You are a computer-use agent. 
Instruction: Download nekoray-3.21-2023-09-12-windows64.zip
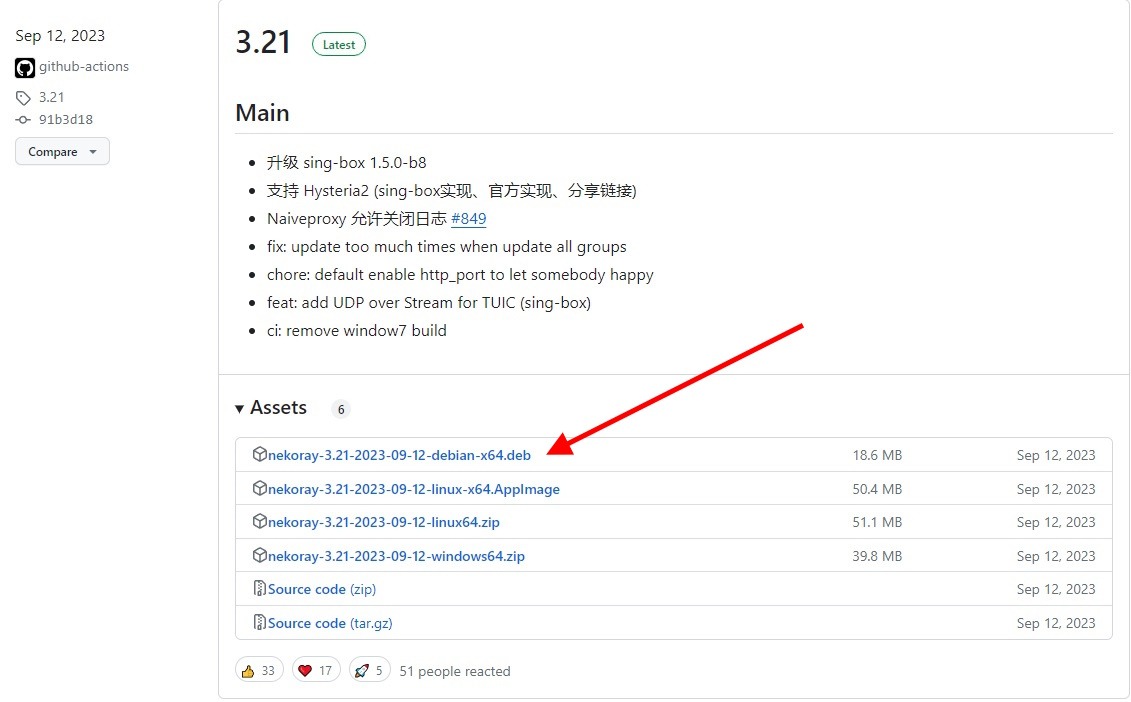click(x=396, y=556)
